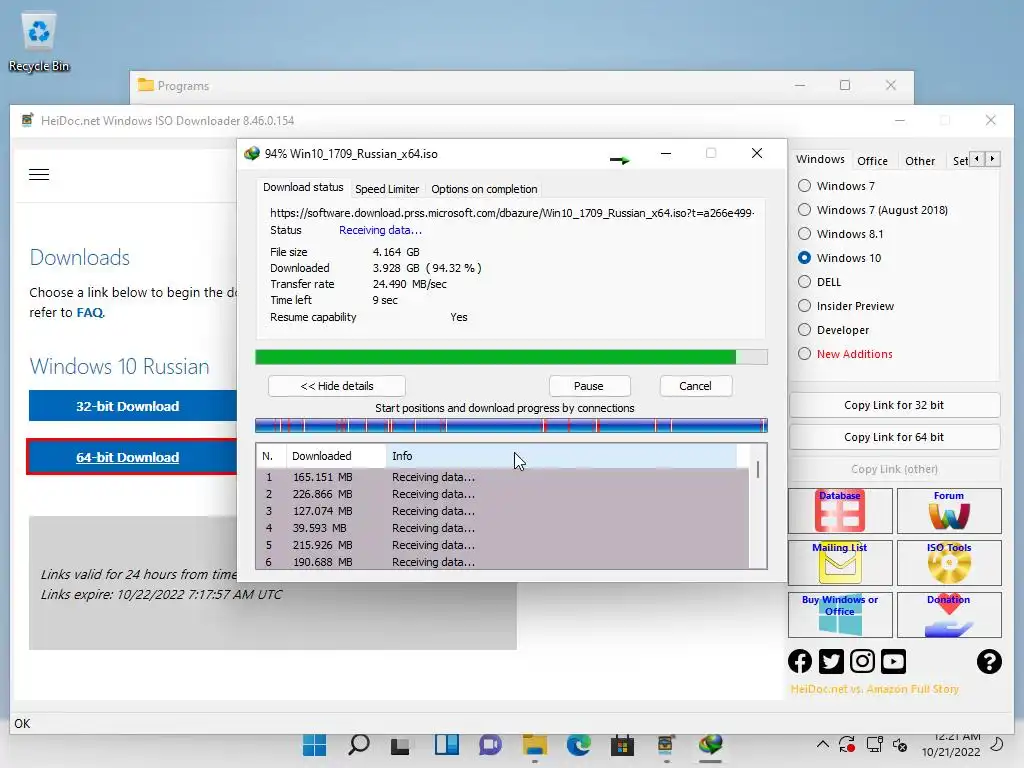Image resolution: width=1024 pixels, height=768 pixels.
Task: Open taskbar Search
Action: pyautogui.click(x=359, y=744)
